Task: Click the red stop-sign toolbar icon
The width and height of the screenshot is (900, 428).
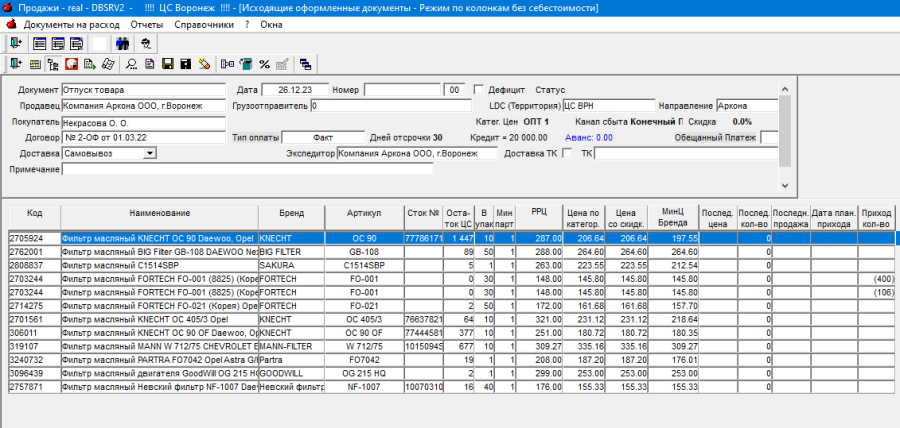Action: pyautogui.click(x=71, y=64)
